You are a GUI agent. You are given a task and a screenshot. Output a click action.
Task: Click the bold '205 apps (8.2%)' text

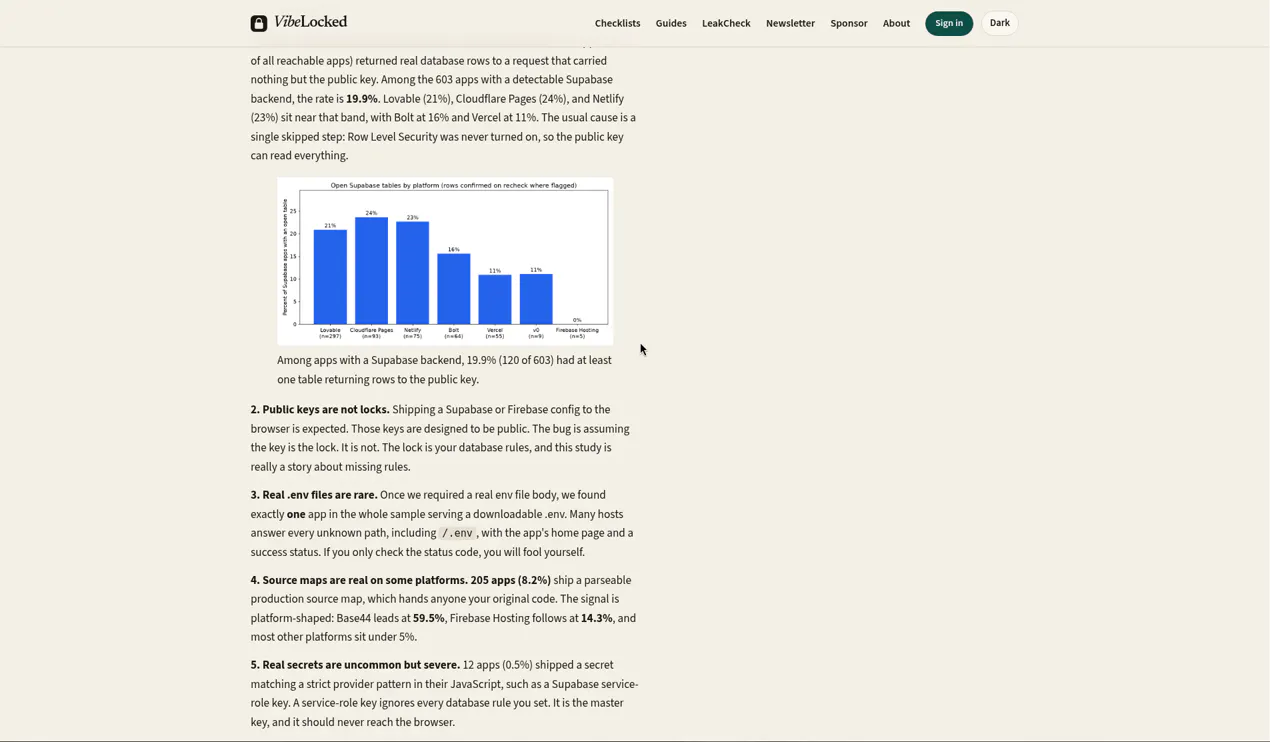point(511,580)
